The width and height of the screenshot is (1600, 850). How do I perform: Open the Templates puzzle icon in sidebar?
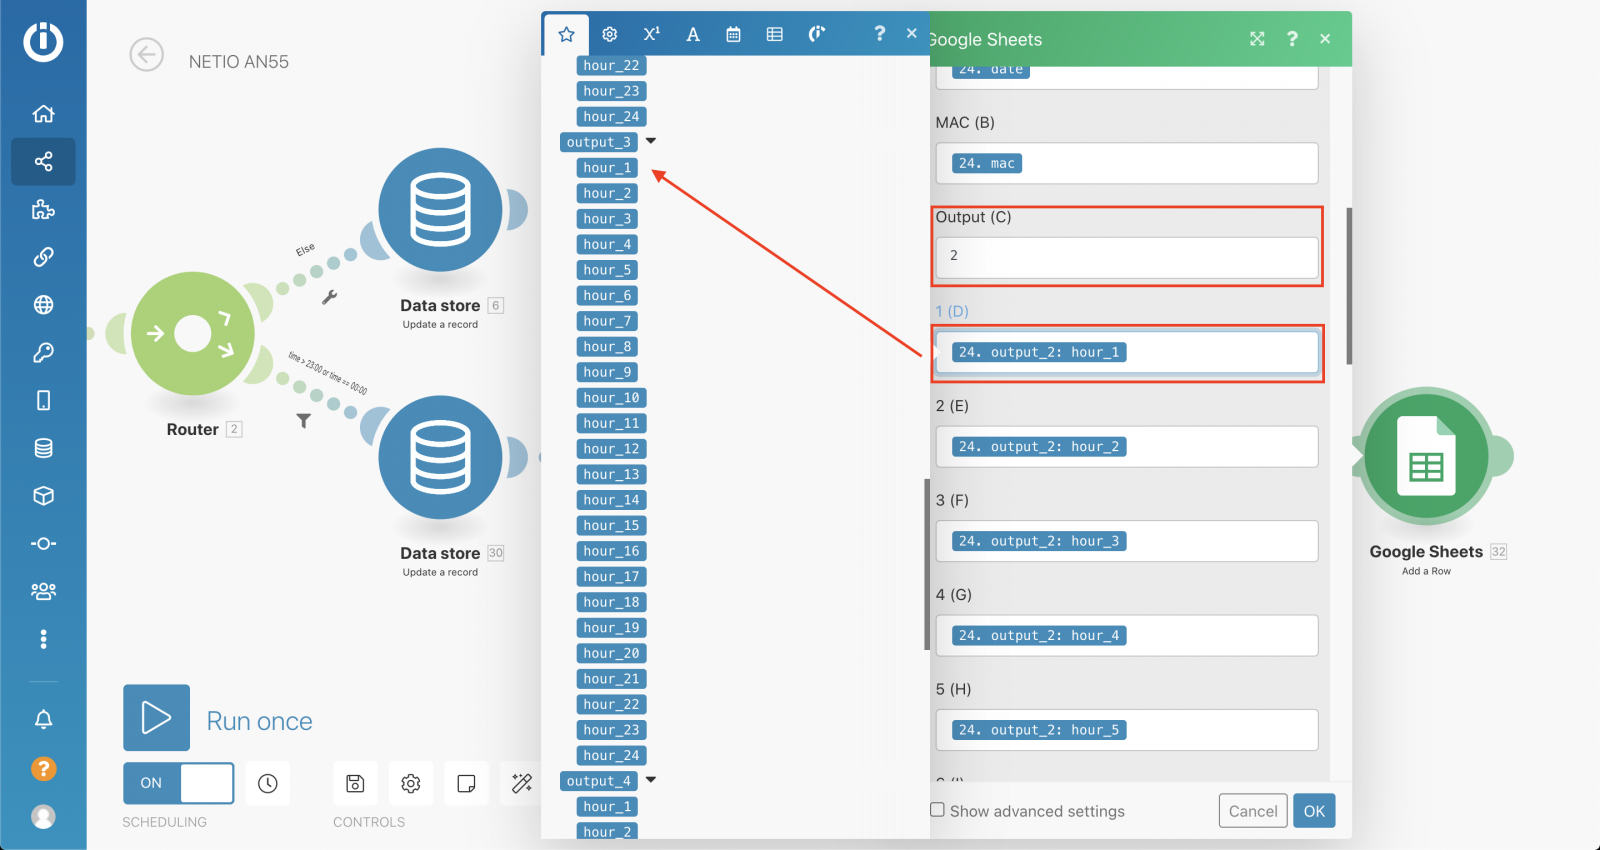(43, 209)
